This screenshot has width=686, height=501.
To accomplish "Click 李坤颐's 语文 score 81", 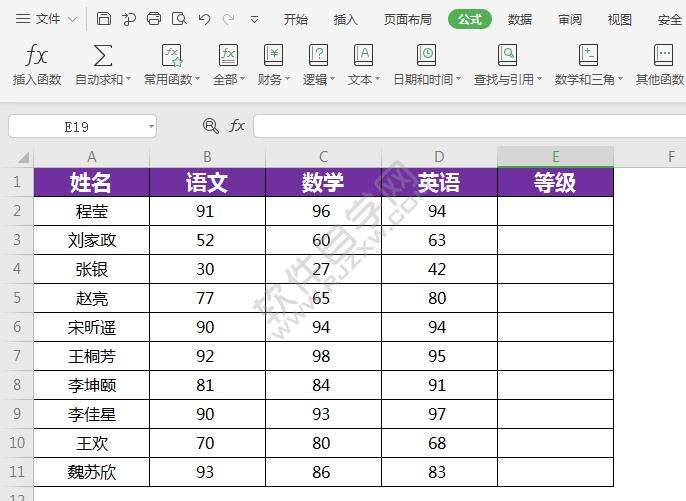I will pos(207,385).
